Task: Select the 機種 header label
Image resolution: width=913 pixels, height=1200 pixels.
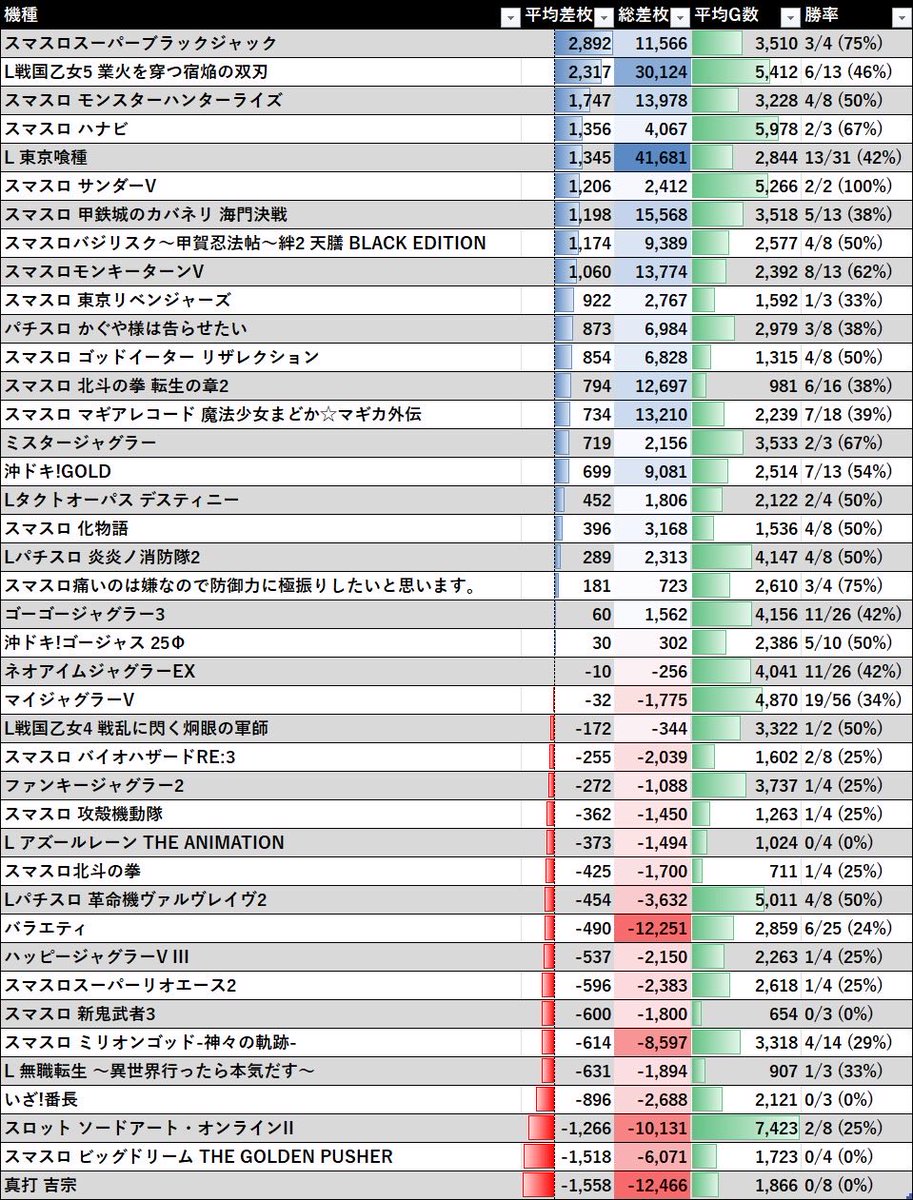Action: [23, 17]
